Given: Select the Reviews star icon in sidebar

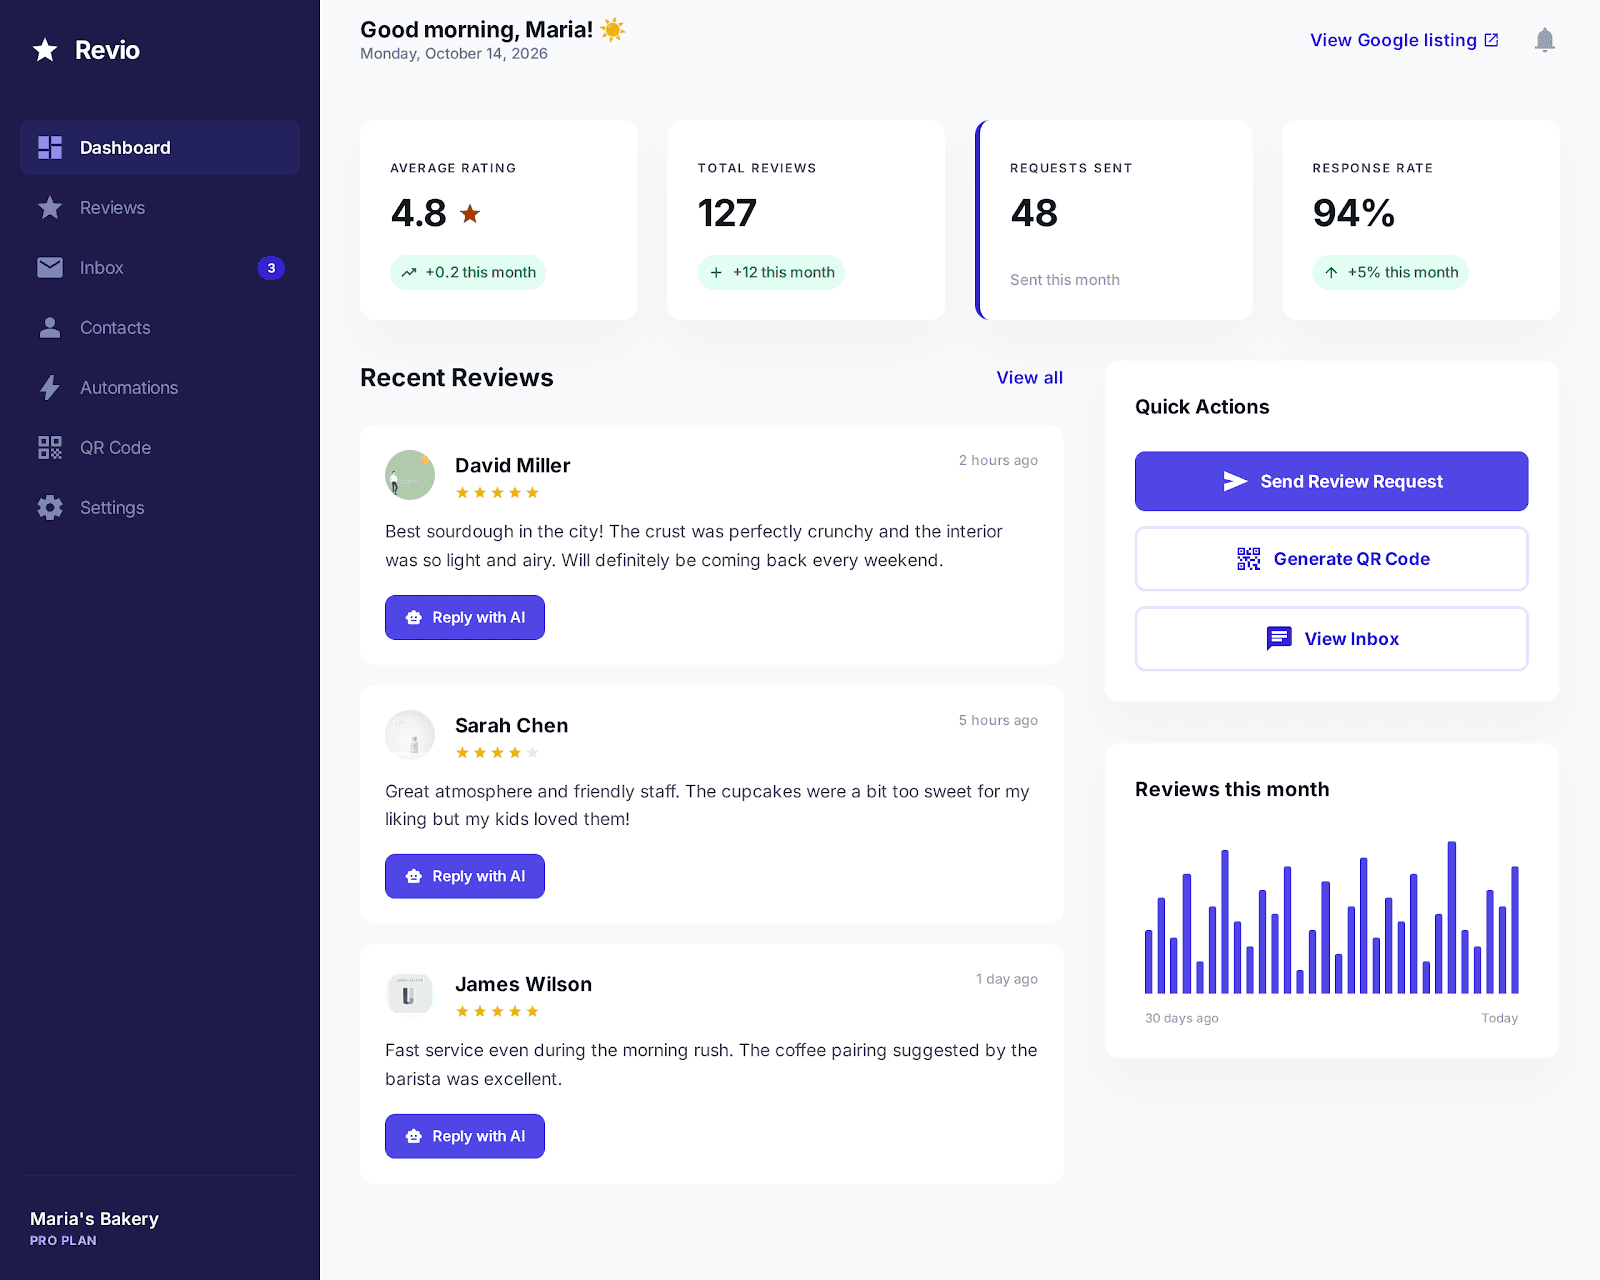Looking at the screenshot, I should [x=49, y=207].
